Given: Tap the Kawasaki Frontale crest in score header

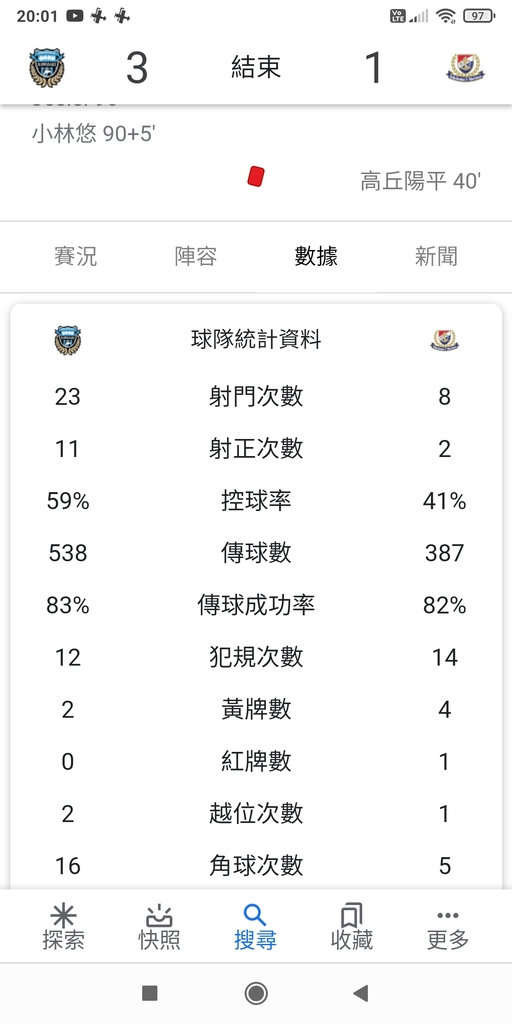Looking at the screenshot, I should point(47,68).
